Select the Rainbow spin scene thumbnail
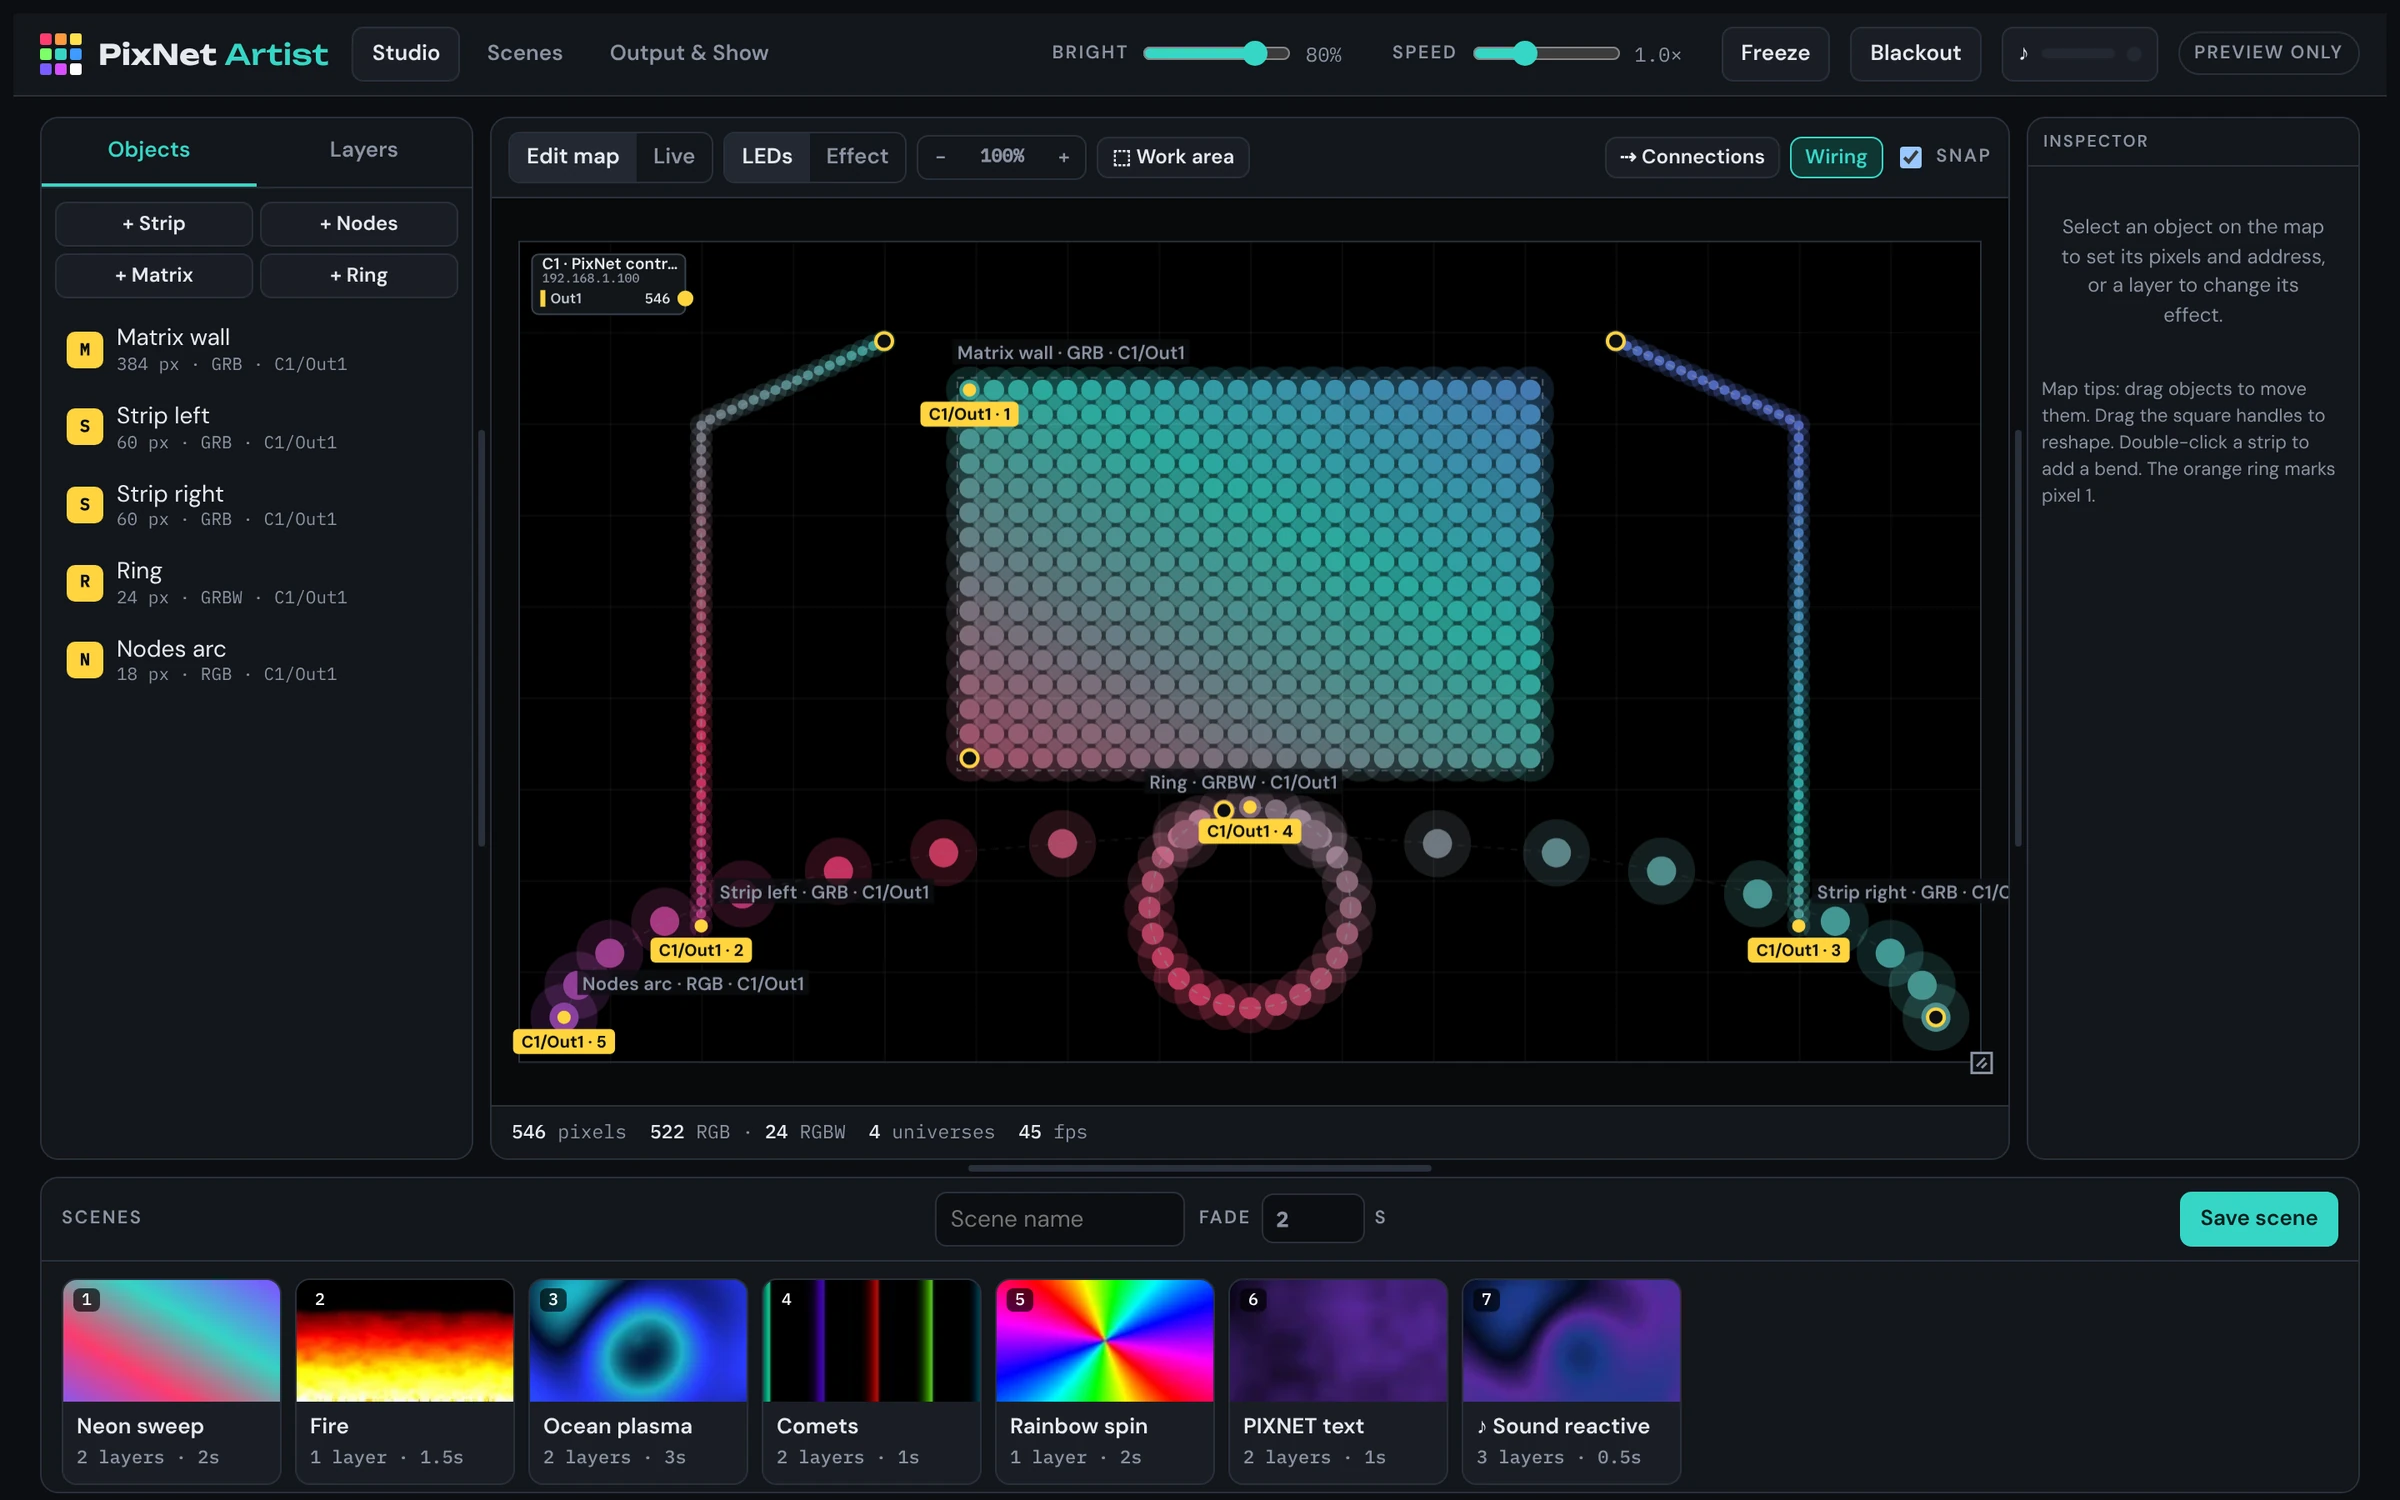Image resolution: width=2400 pixels, height=1500 pixels. coord(1105,1340)
